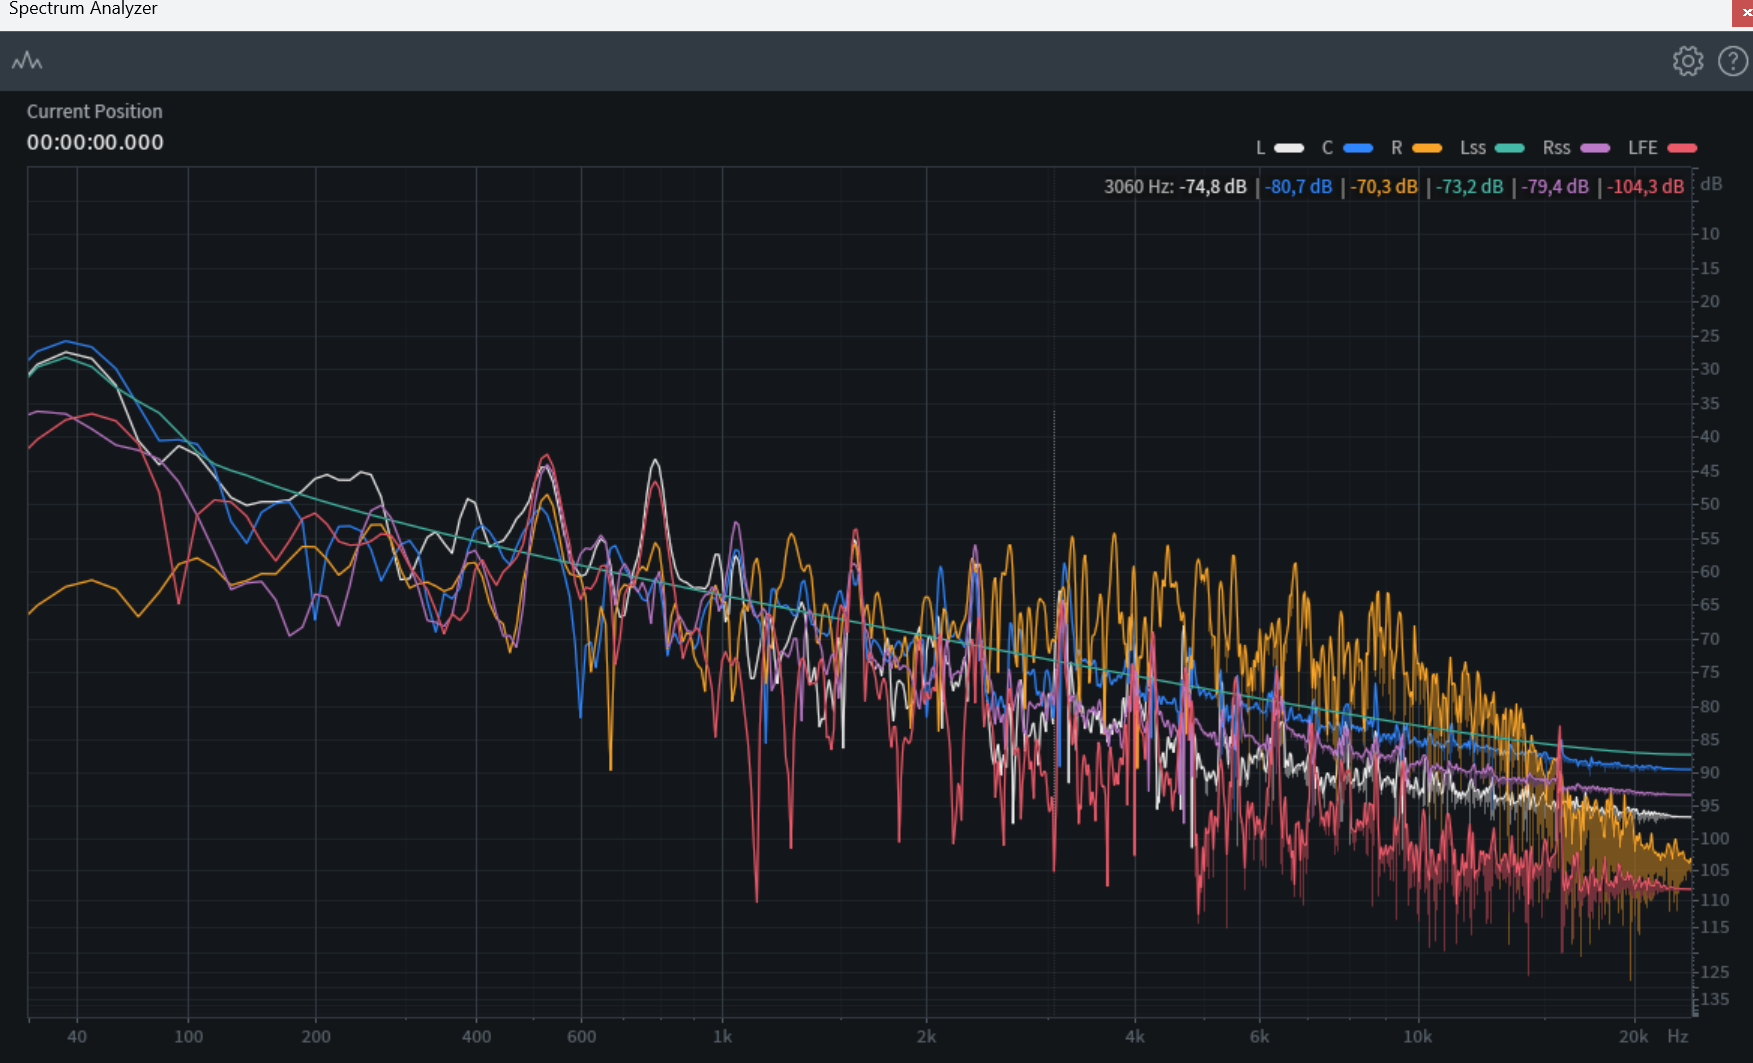Image resolution: width=1753 pixels, height=1063 pixels.
Task: Click the -90 dB scale label
Action: [1708, 773]
